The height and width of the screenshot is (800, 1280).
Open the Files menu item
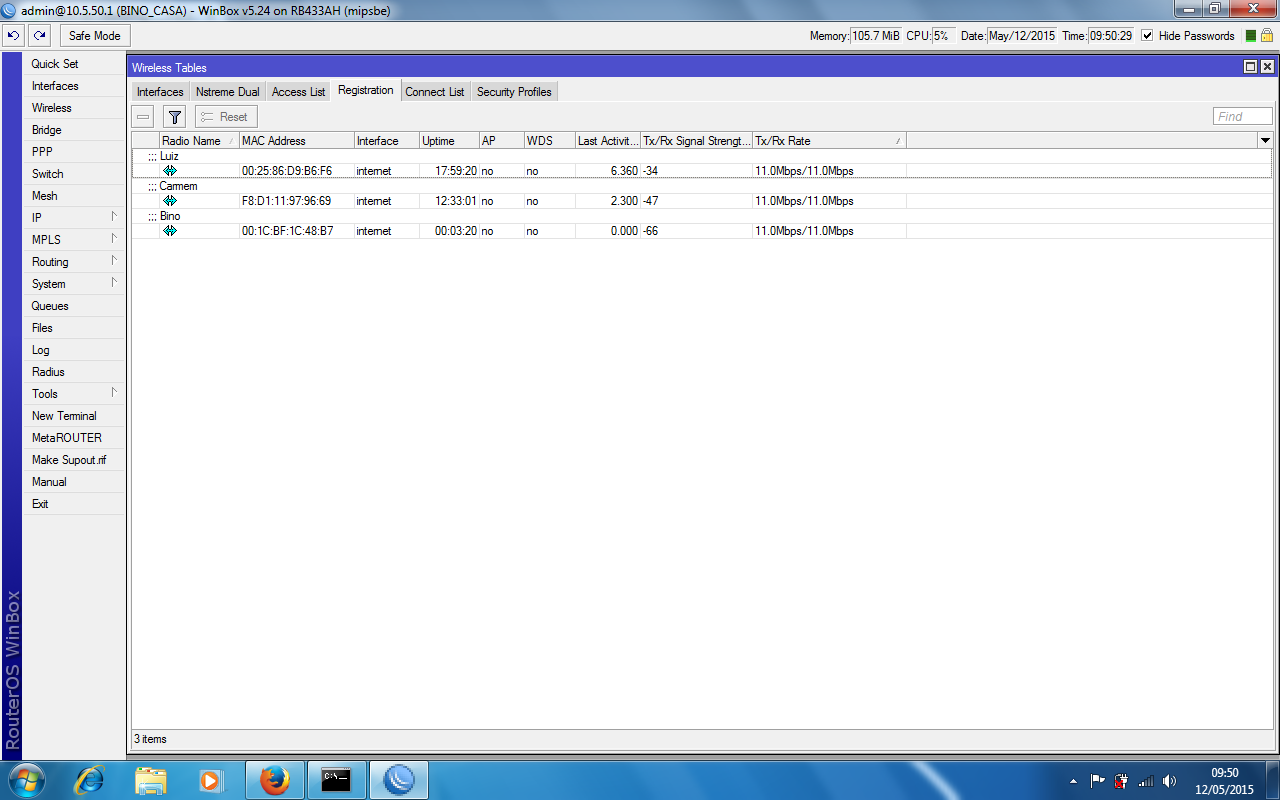[75, 328]
